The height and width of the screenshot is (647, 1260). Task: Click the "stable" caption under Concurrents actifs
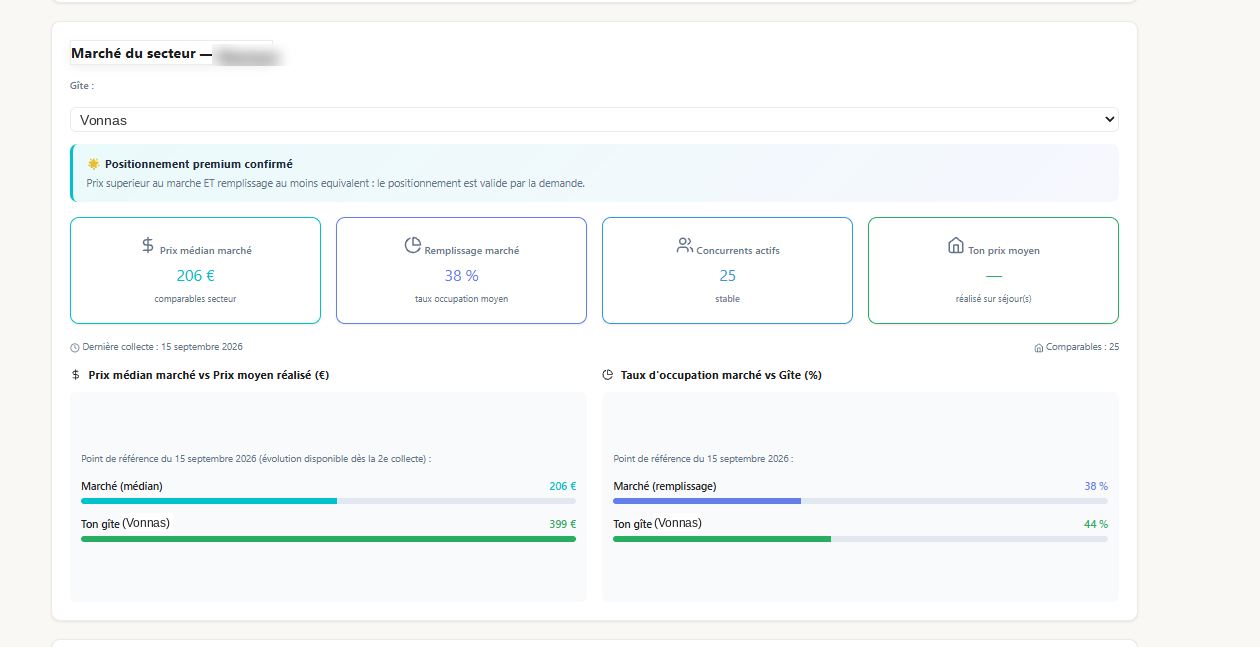click(x=728, y=299)
